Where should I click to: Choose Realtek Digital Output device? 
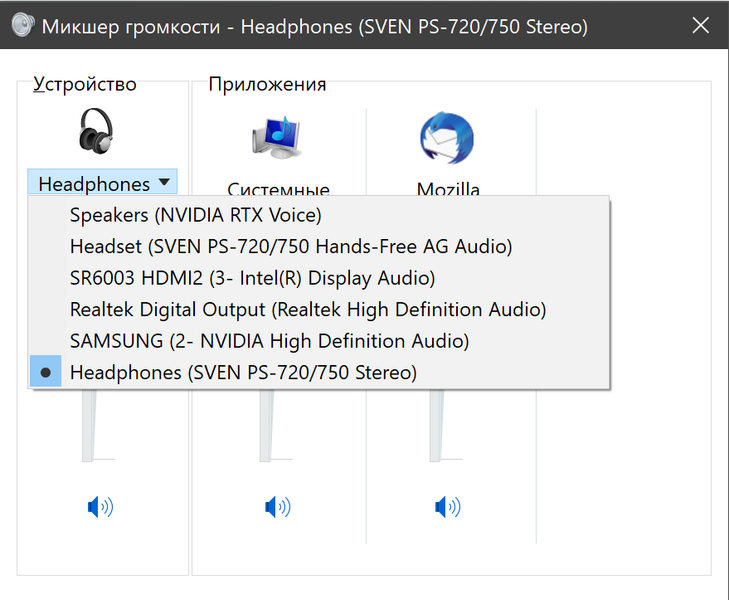coord(319,310)
